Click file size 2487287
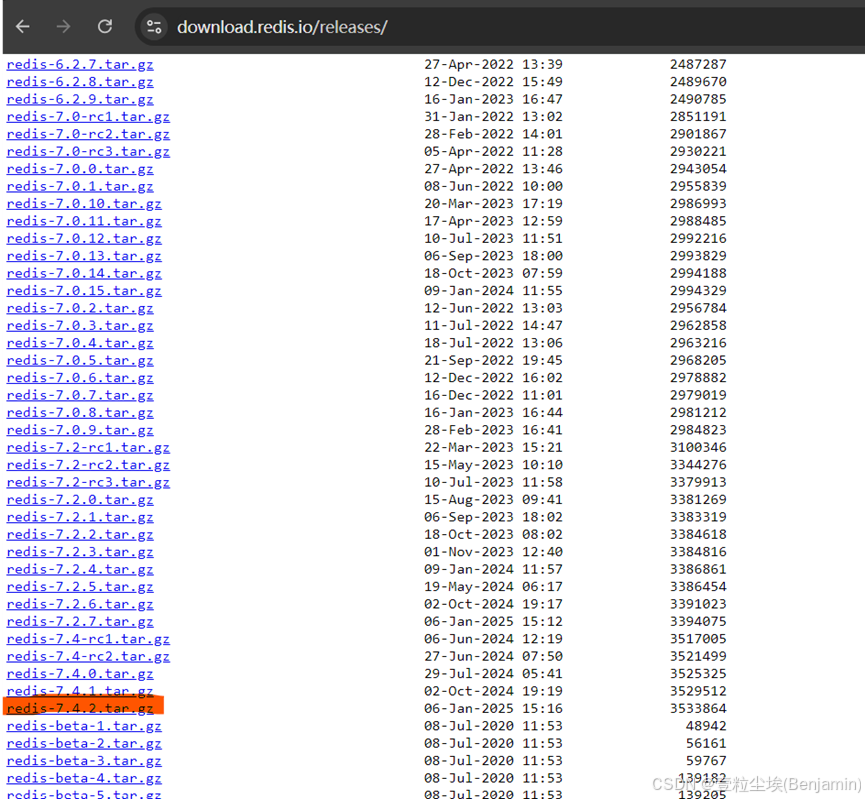This screenshot has height=799, width=865. [698, 65]
